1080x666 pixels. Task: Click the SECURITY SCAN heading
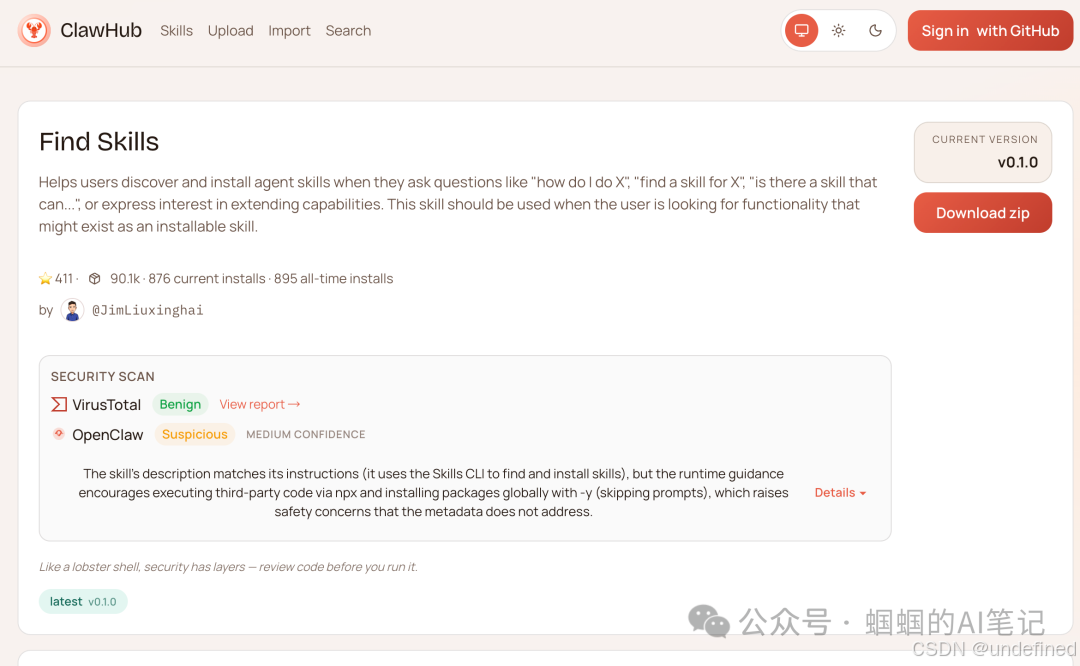point(103,377)
